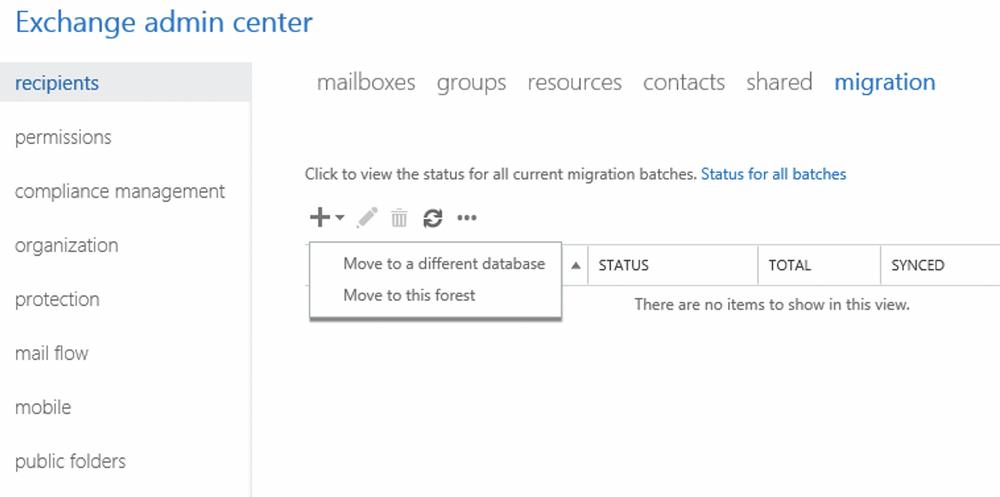Select recipients in the left navigation
The image size is (1000, 497).
[x=126, y=82]
